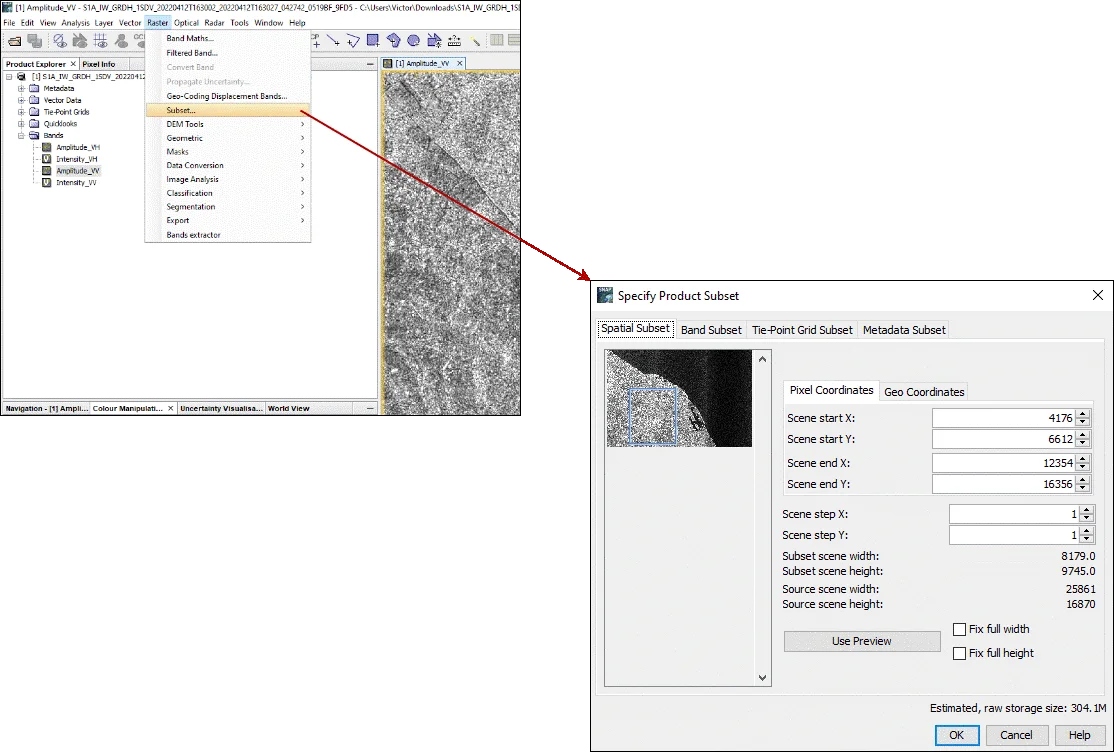Select the ellipse drawing tool
1114x752 pixels.
pyautogui.click(x=415, y=40)
